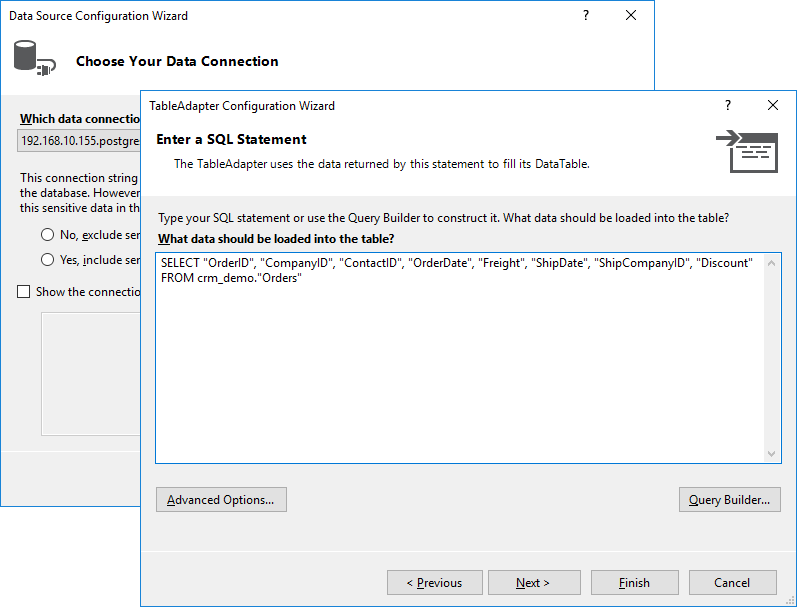
Task: Click the SQL box scrollbar up arrow
Action: [772, 263]
